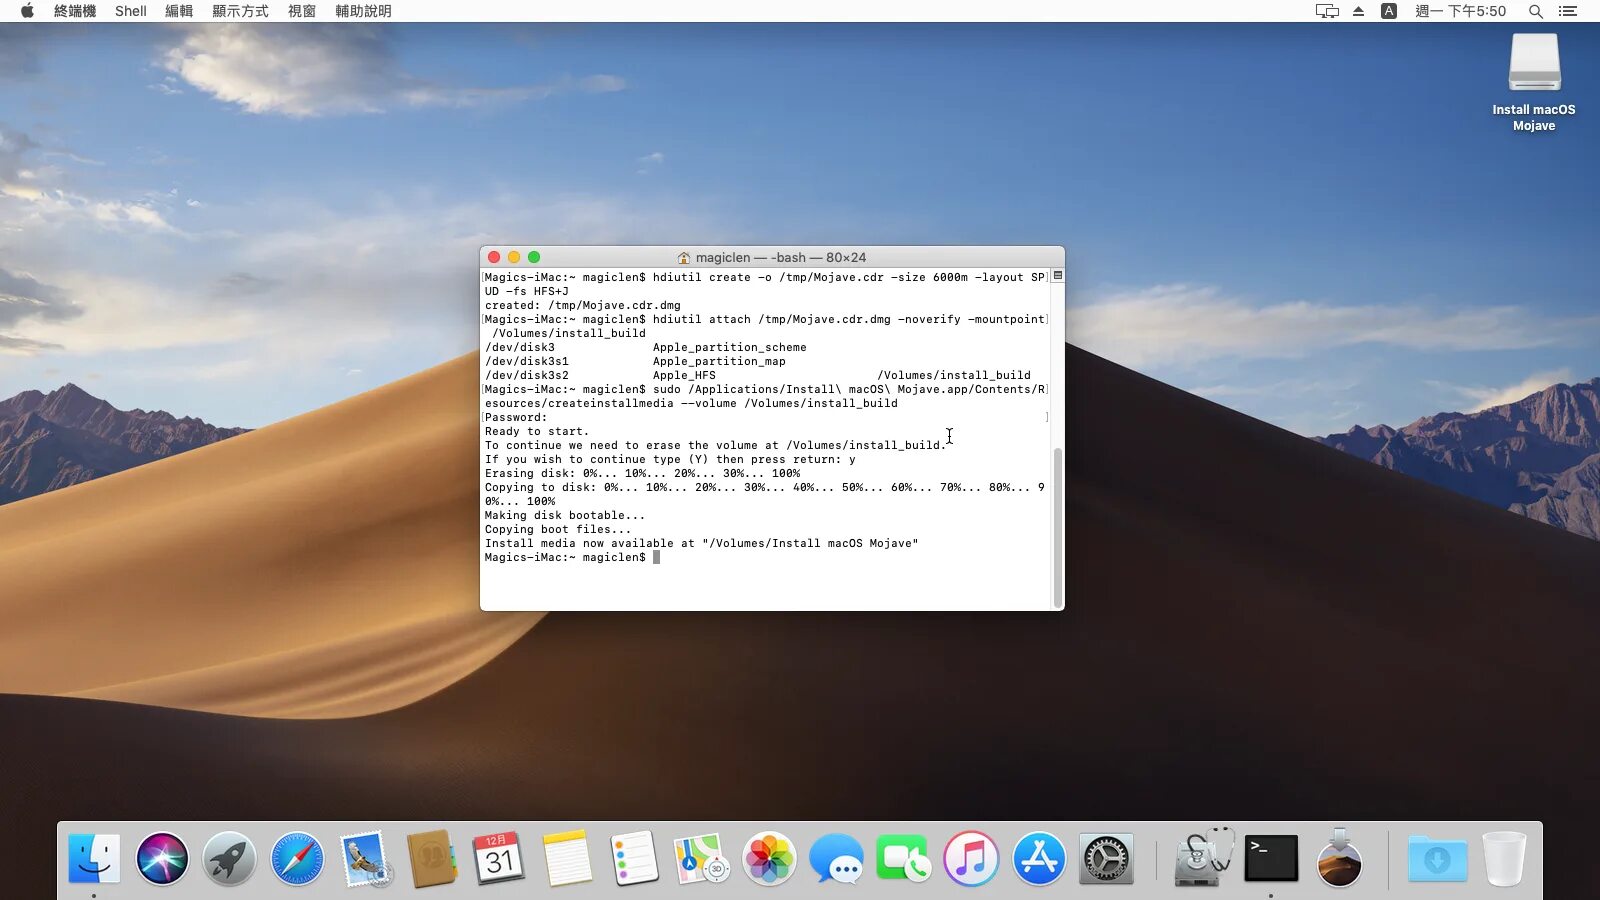Open Spotlight search magnifier in menu bar
The width and height of the screenshot is (1600, 900).
[1536, 11]
